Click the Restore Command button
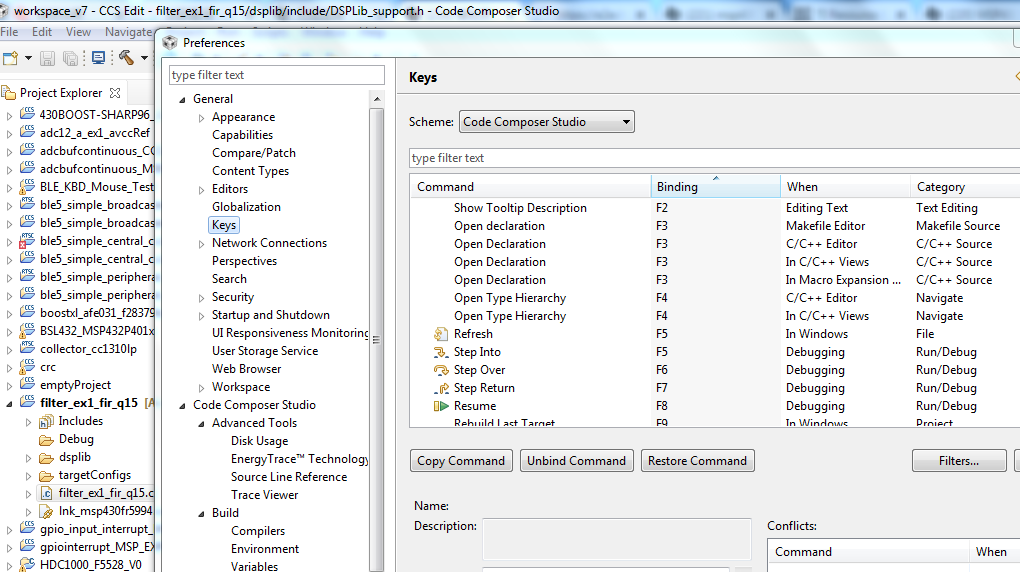Screen dimensions: 1020x572 point(697,461)
